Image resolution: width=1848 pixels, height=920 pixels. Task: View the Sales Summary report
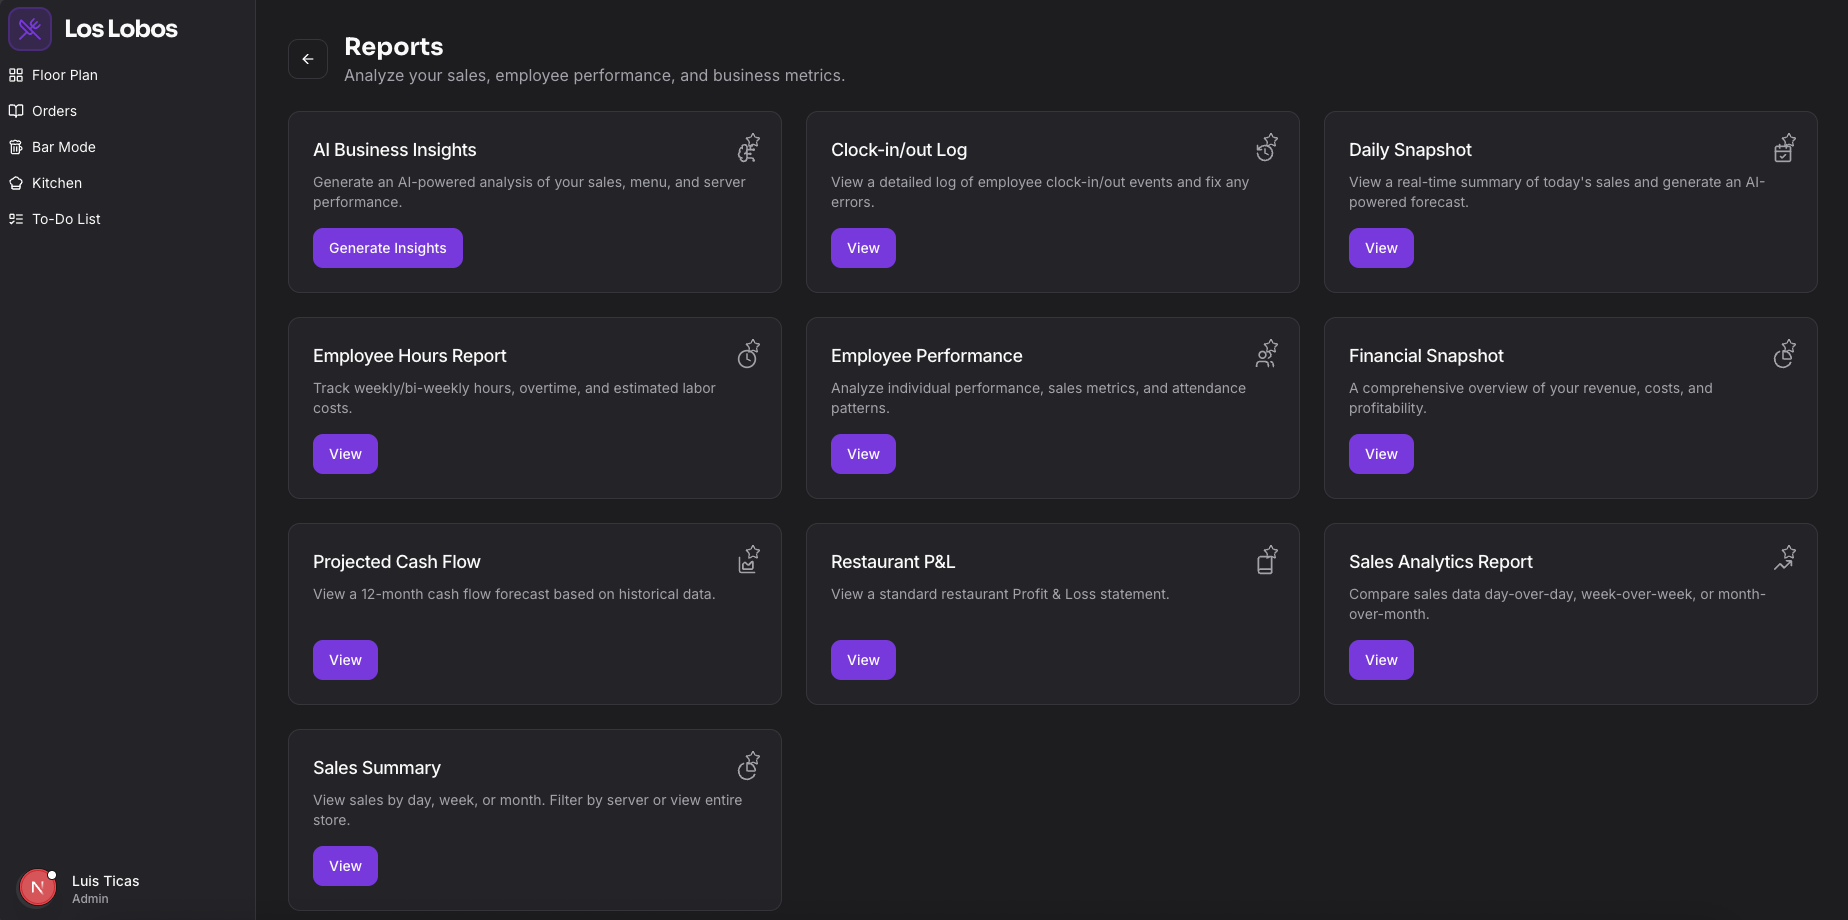(344, 865)
